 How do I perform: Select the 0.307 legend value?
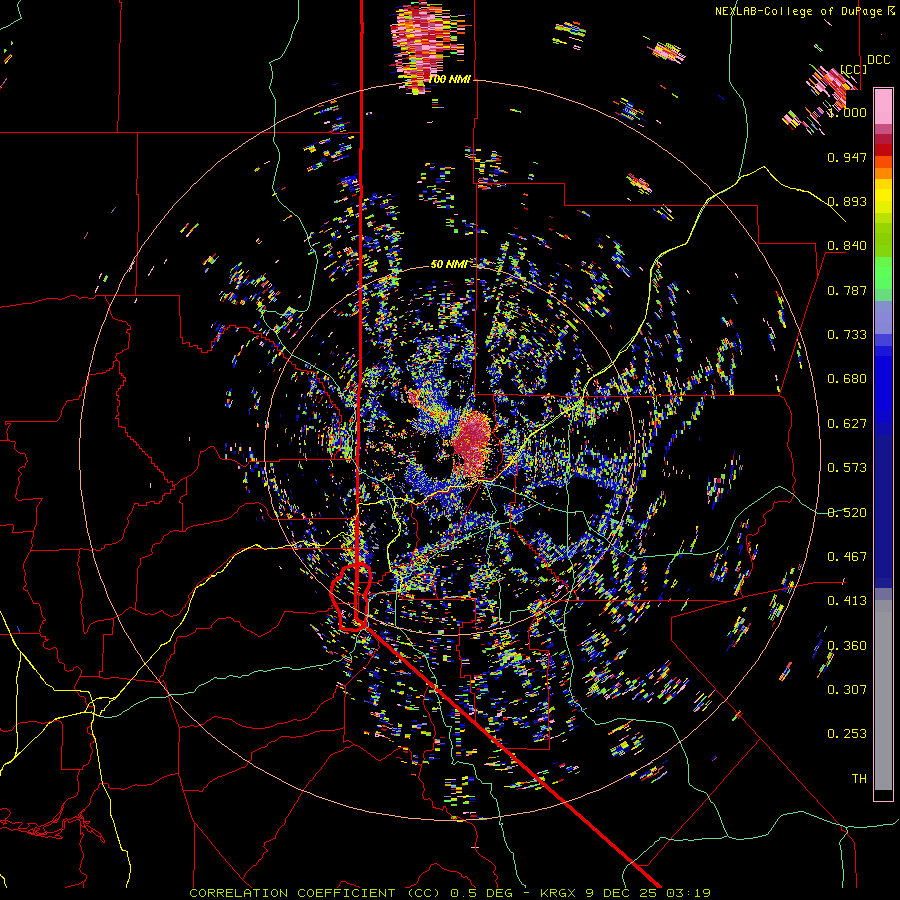coord(847,690)
